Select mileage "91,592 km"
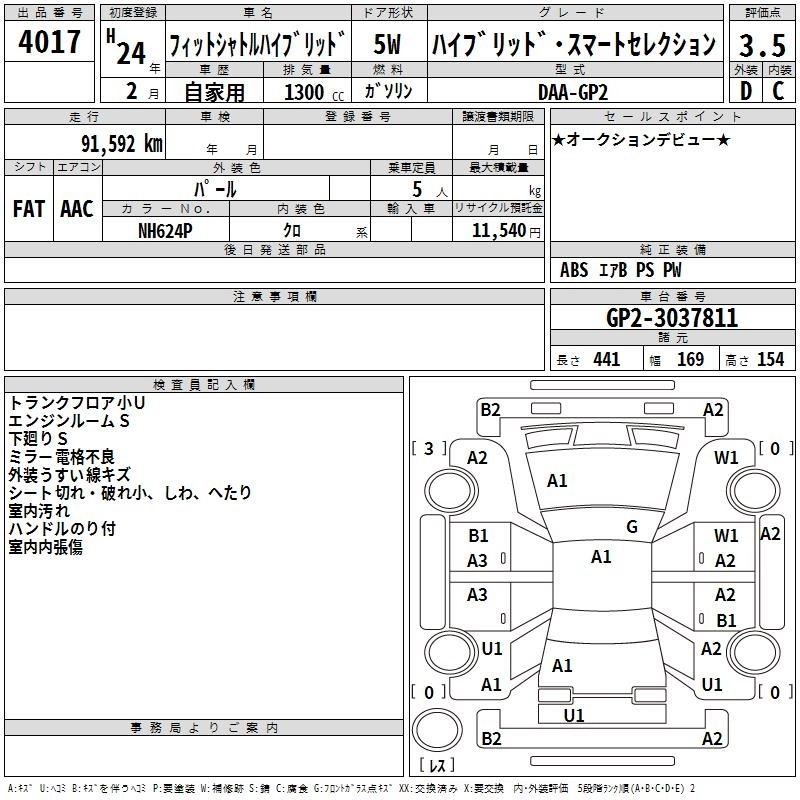Screen dimensions: 800x800 [x=122, y=144]
